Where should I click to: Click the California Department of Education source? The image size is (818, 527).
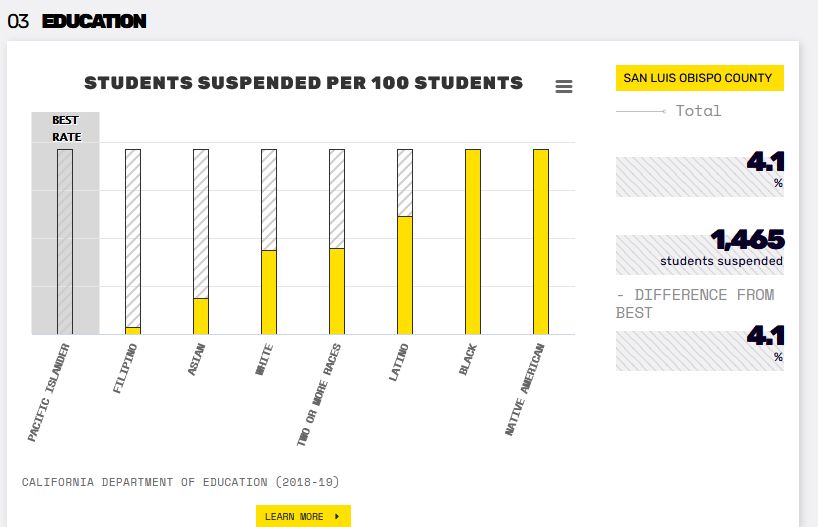pos(181,482)
